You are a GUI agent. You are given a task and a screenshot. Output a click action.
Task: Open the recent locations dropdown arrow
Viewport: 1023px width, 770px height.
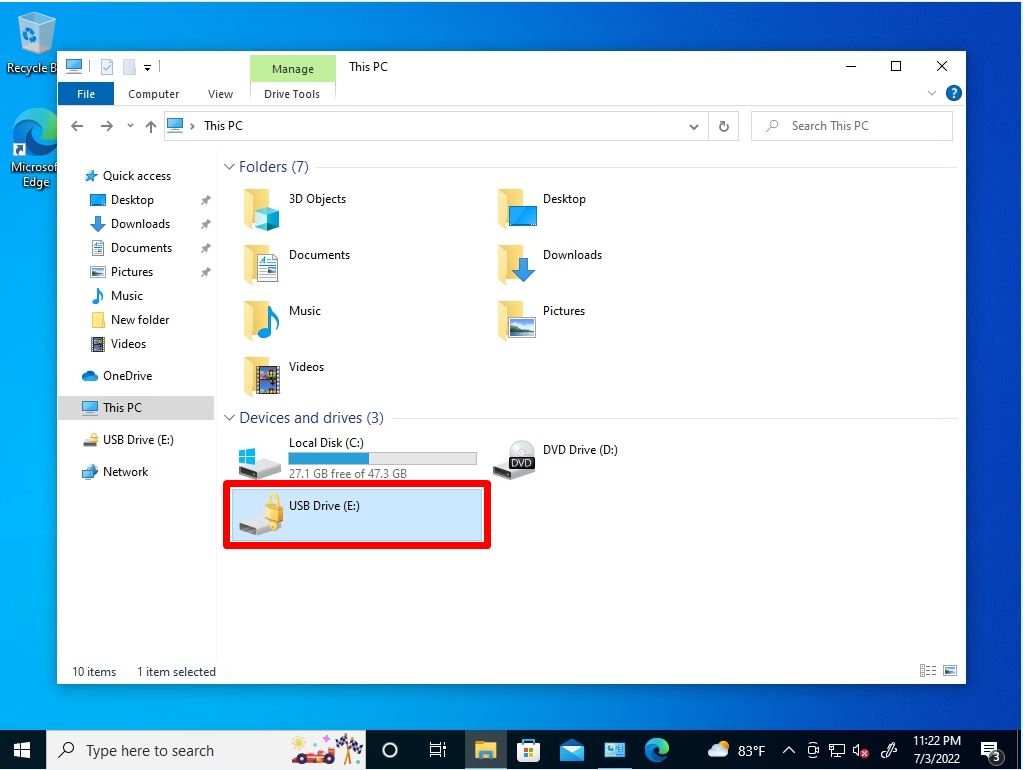[130, 126]
